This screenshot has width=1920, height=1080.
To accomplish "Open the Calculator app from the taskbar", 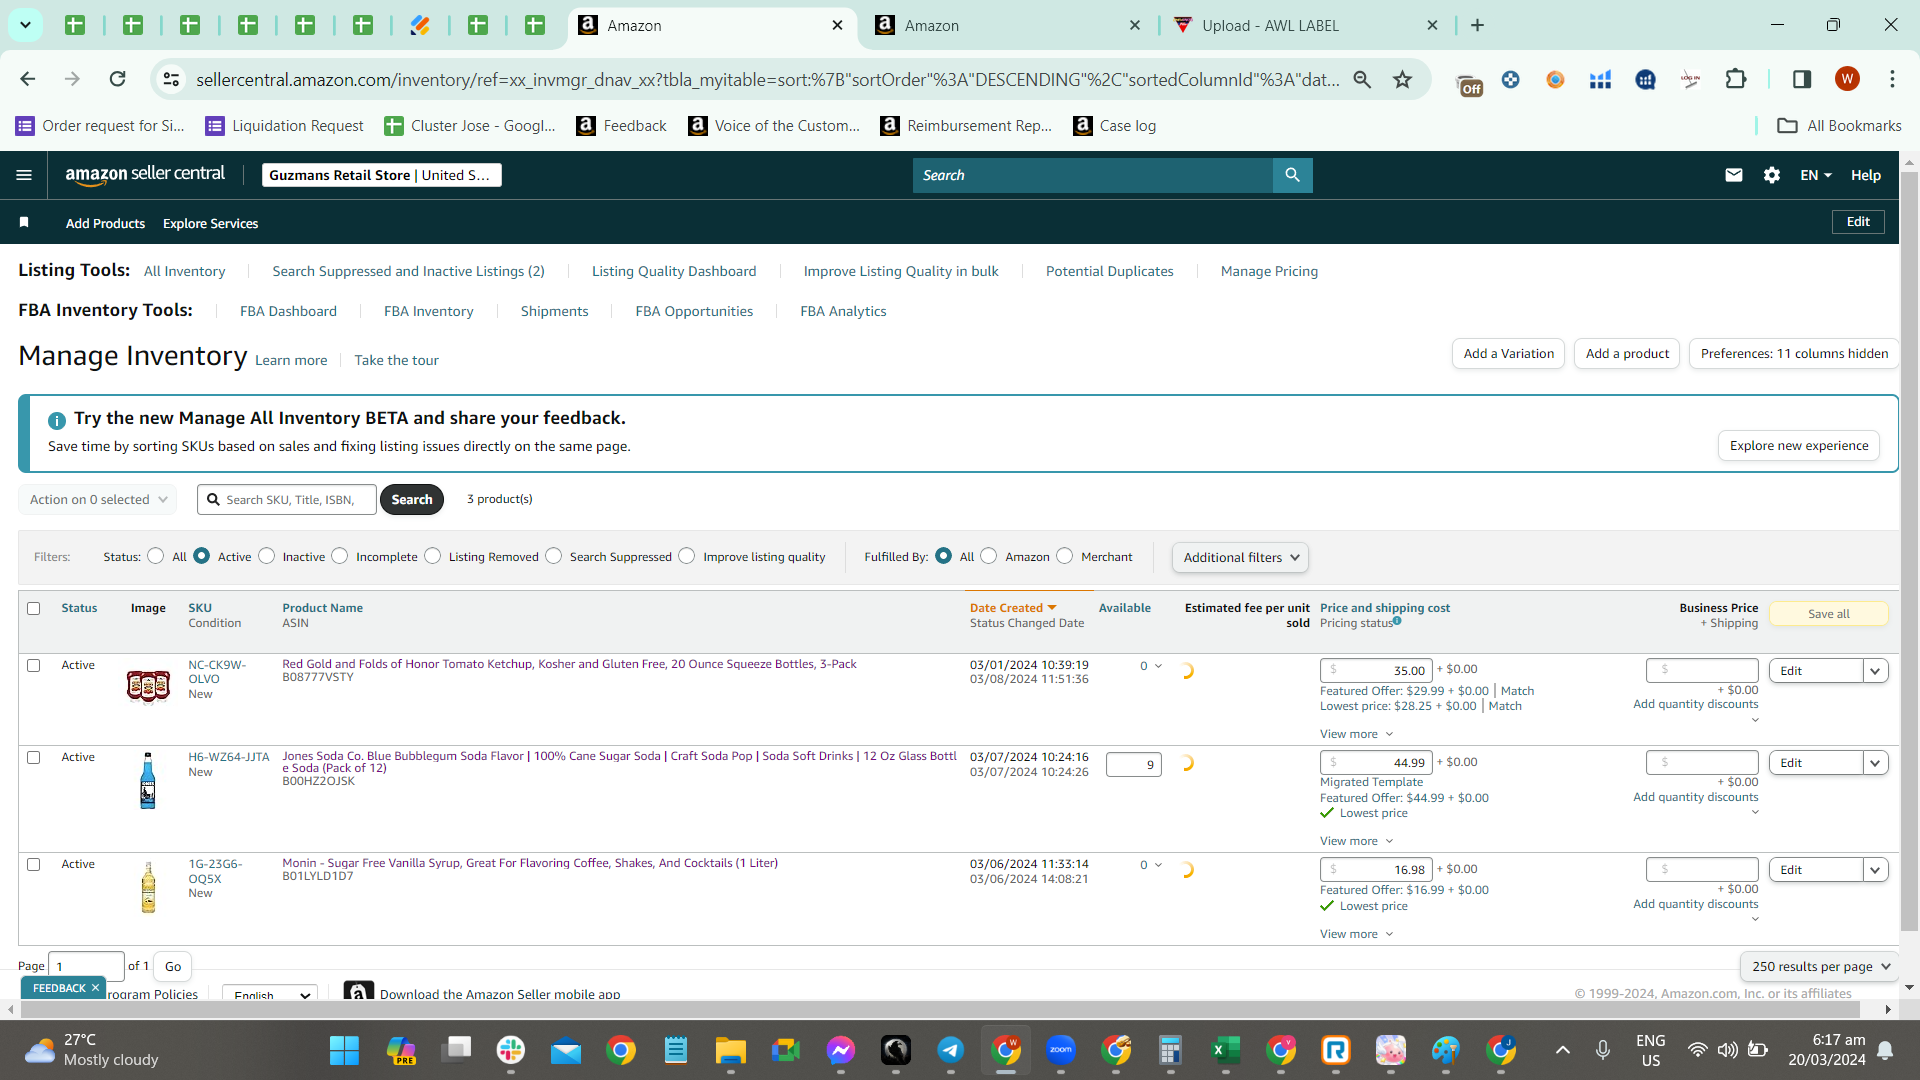I will (x=1170, y=1050).
